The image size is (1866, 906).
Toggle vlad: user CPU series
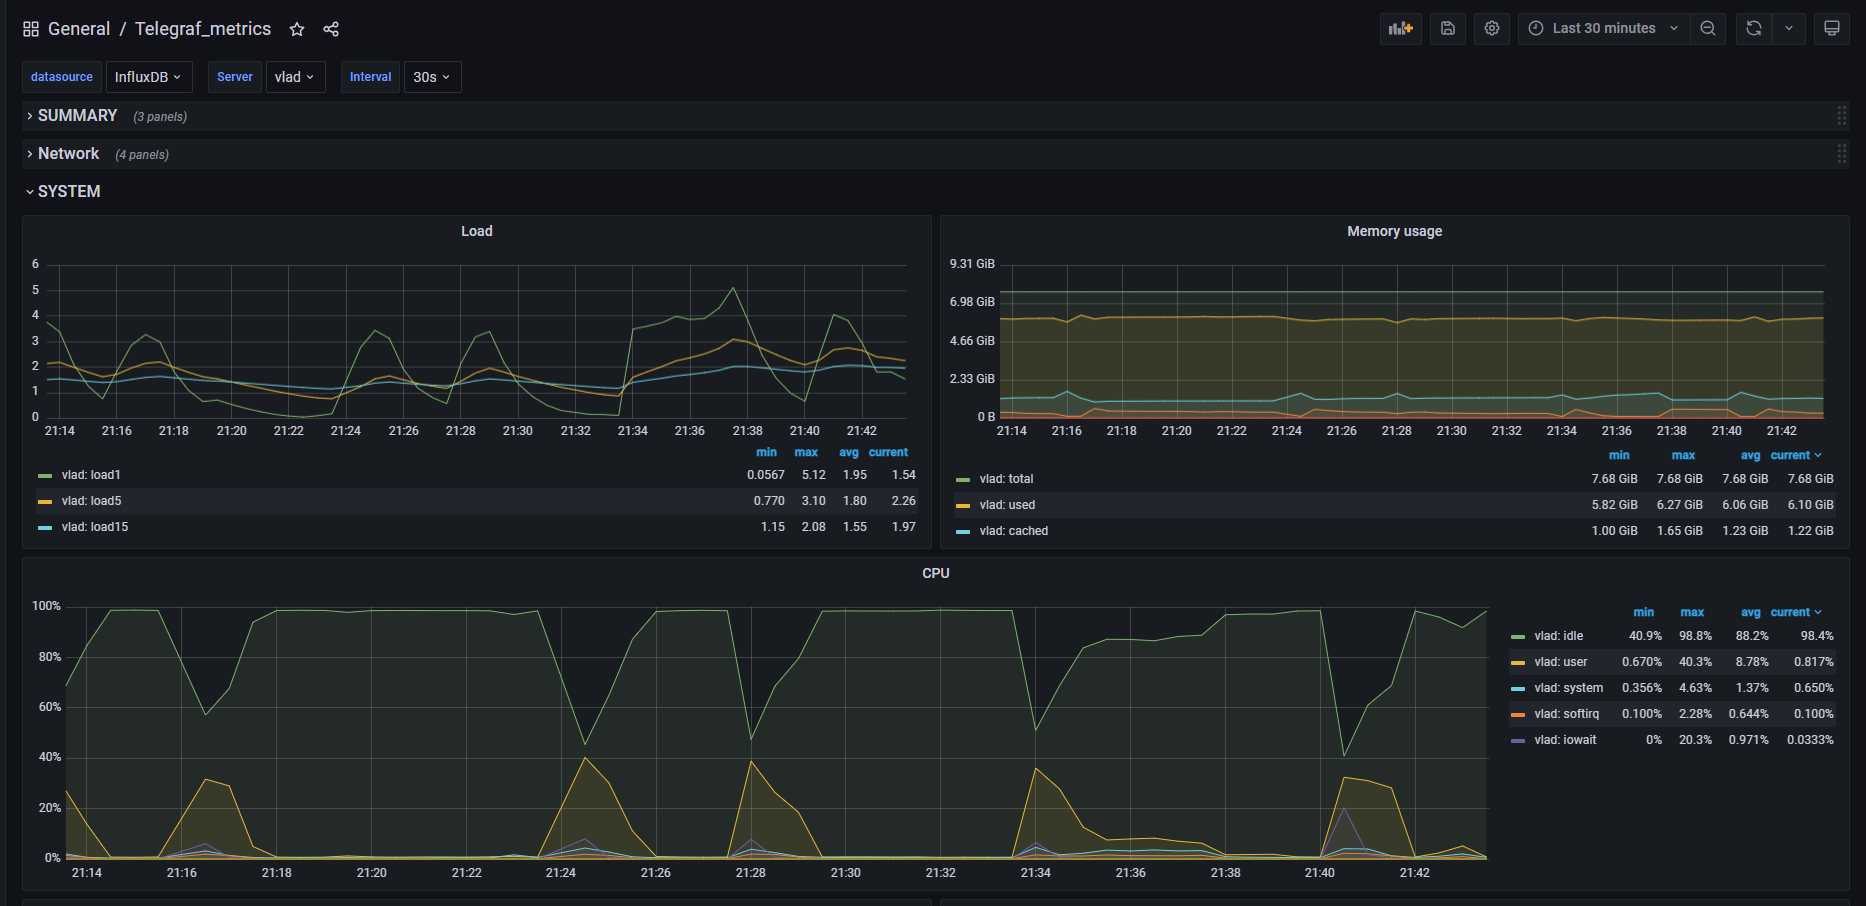point(1561,662)
